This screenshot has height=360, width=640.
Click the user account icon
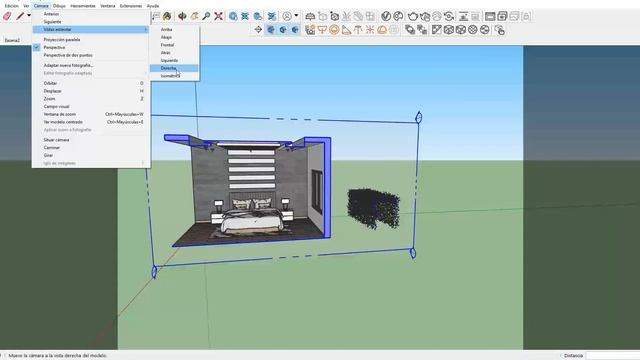(x=287, y=16)
